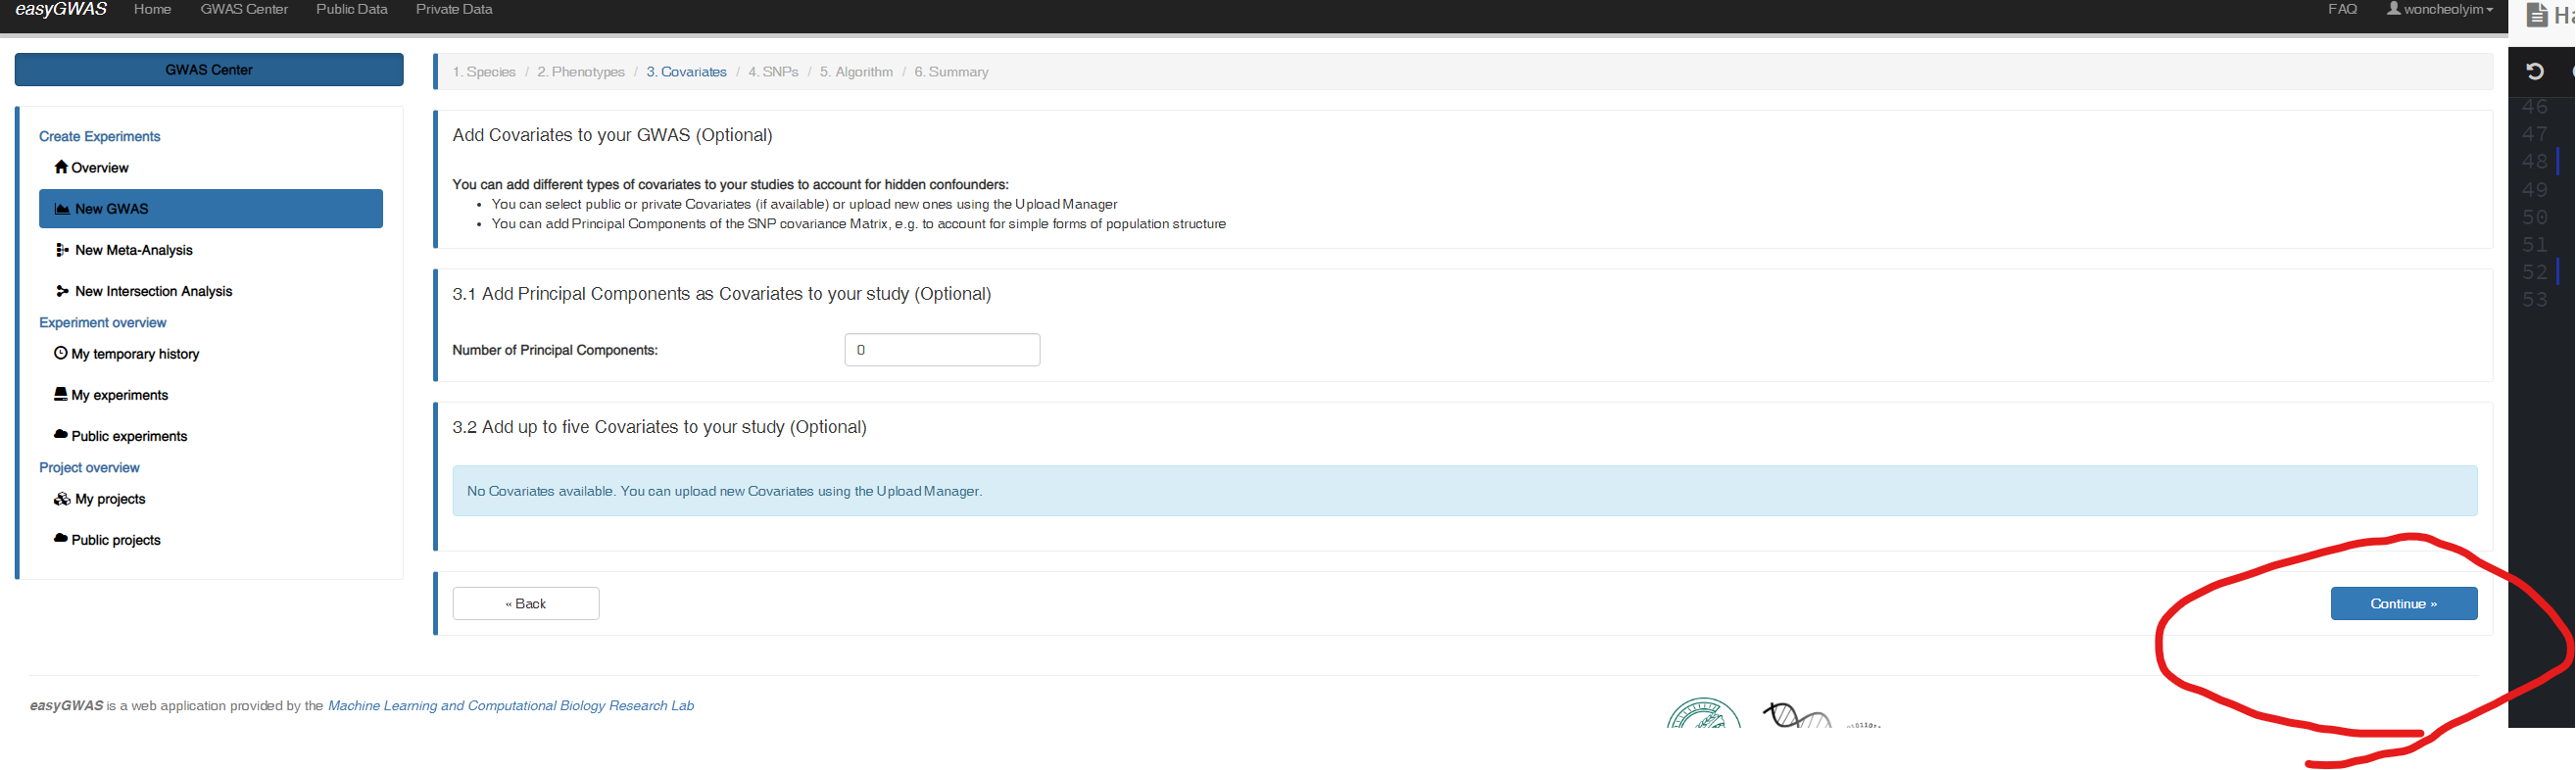Image resolution: width=2576 pixels, height=770 pixels.
Task: Click the Overview home icon
Action: tap(61, 167)
